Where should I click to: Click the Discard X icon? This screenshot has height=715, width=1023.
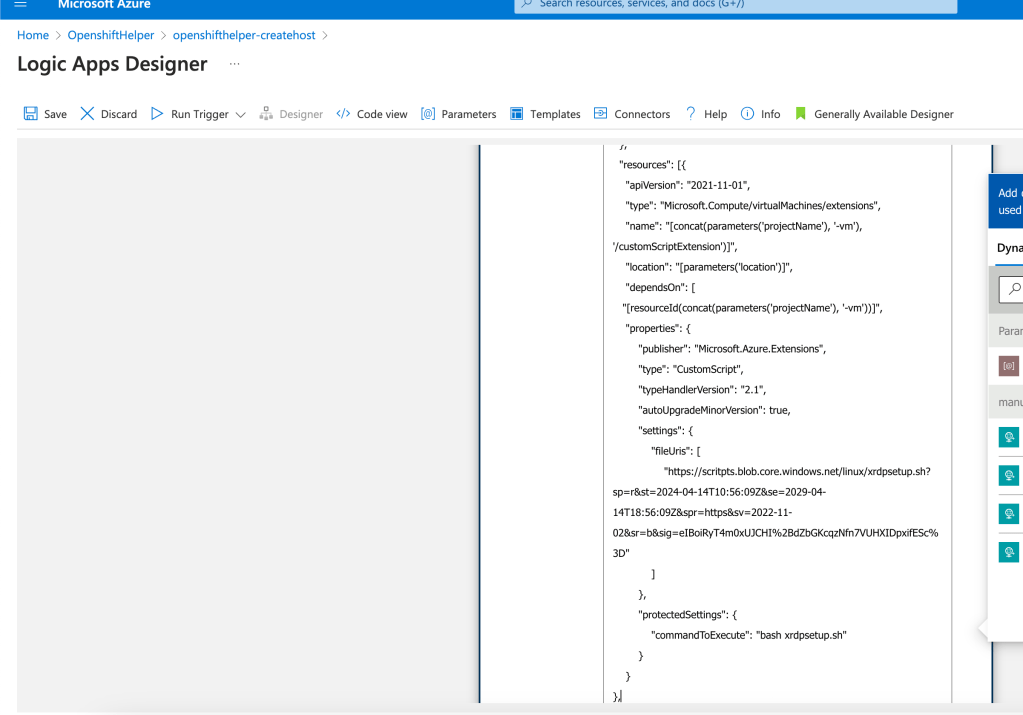pos(87,114)
